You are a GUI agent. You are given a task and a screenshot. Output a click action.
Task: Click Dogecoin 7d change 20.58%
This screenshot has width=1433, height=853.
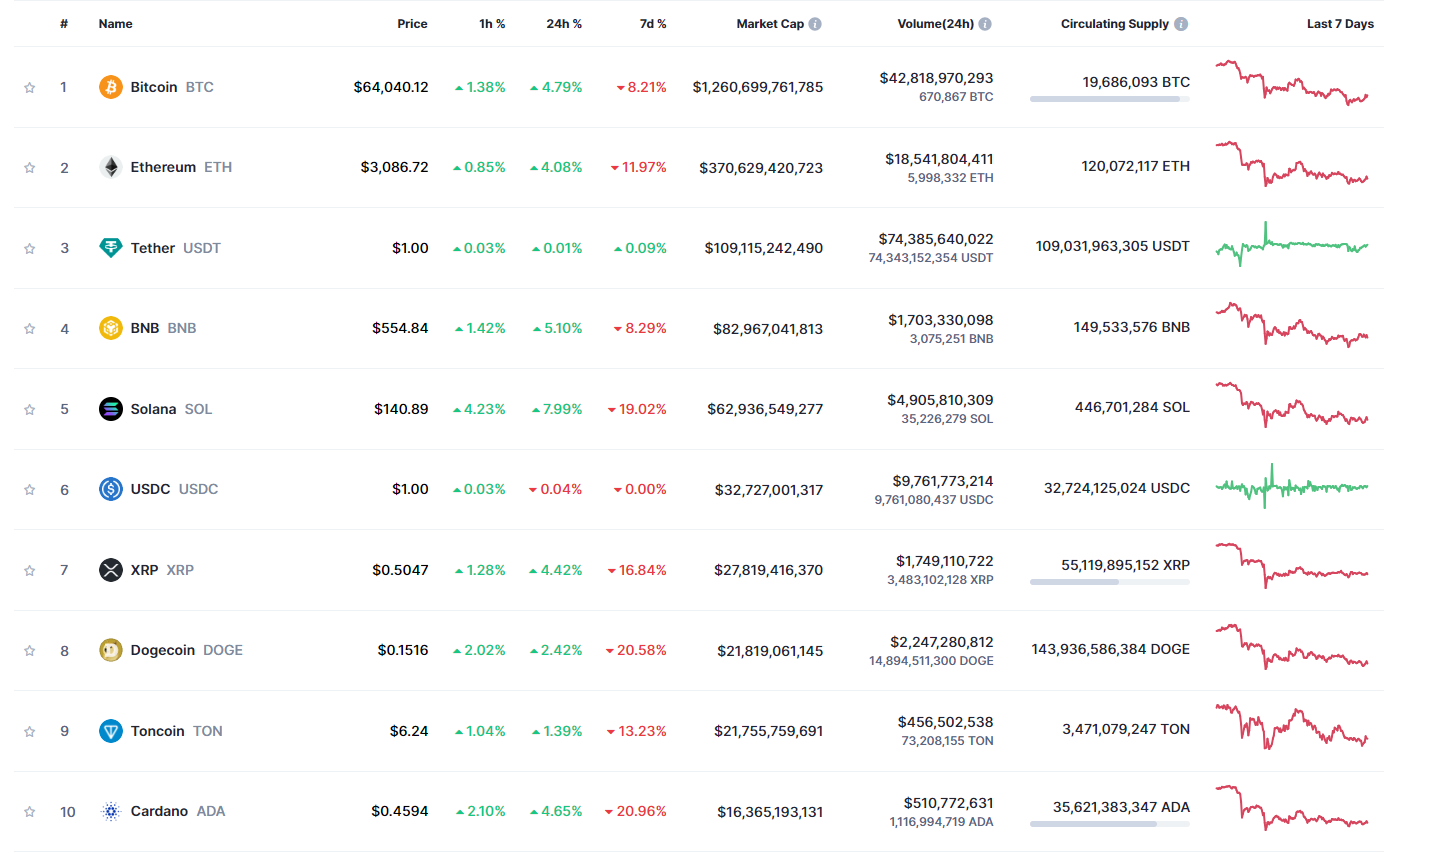coord(636,650)
